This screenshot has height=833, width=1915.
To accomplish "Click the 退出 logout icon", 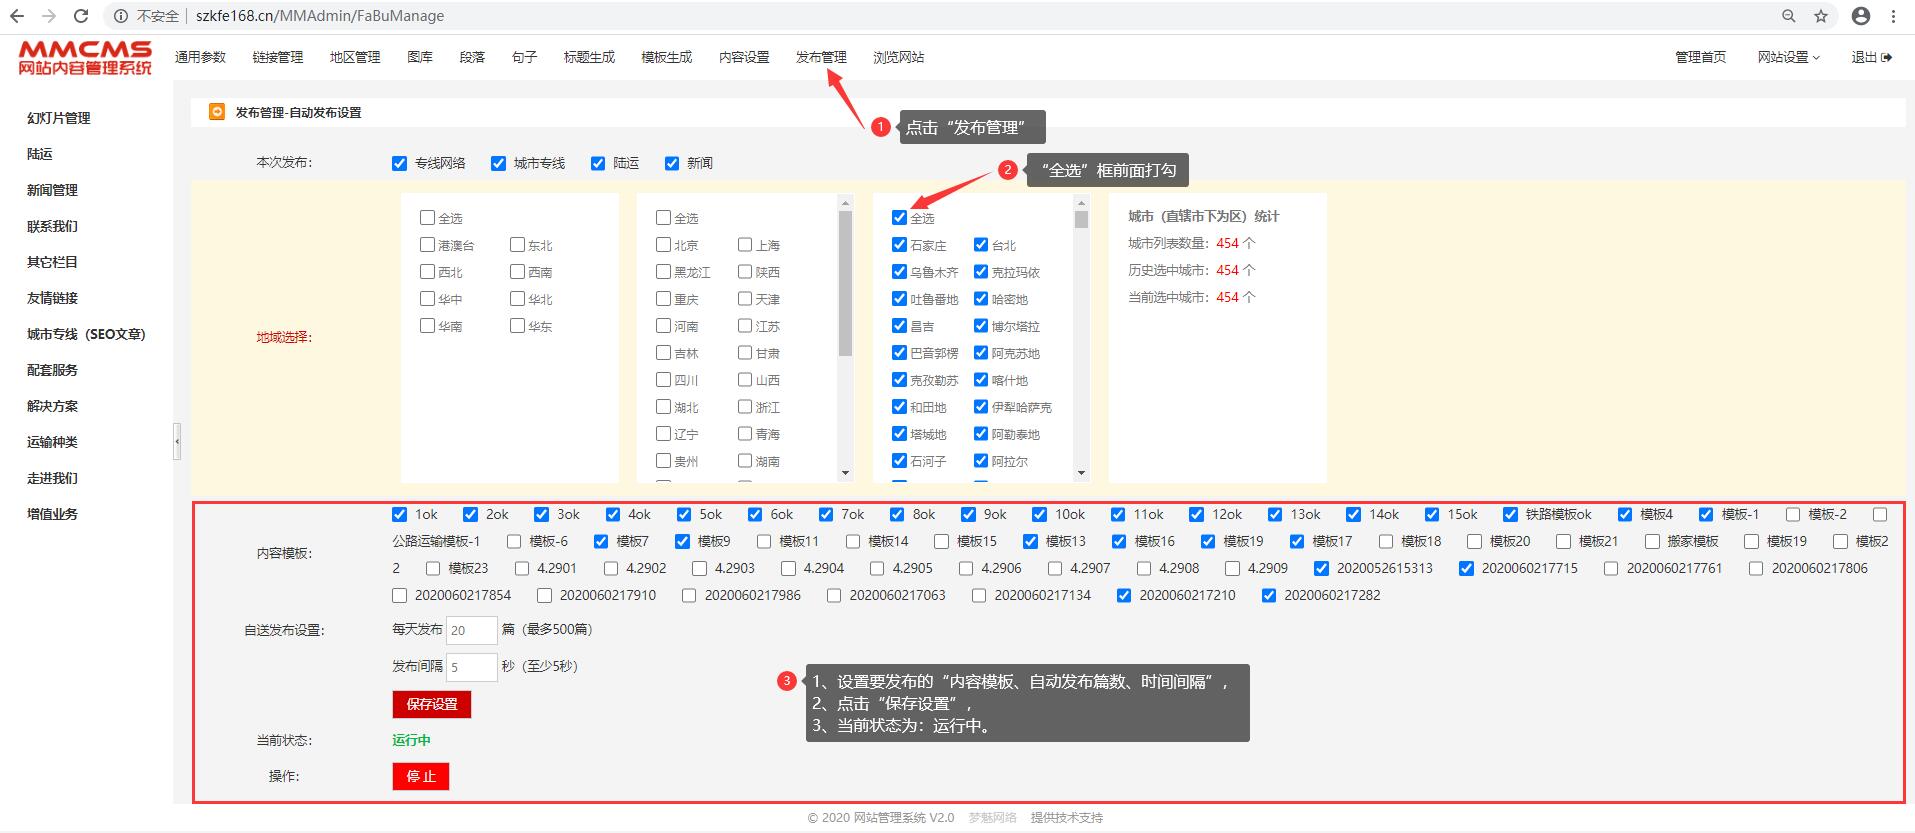I will pos(1886,57).
